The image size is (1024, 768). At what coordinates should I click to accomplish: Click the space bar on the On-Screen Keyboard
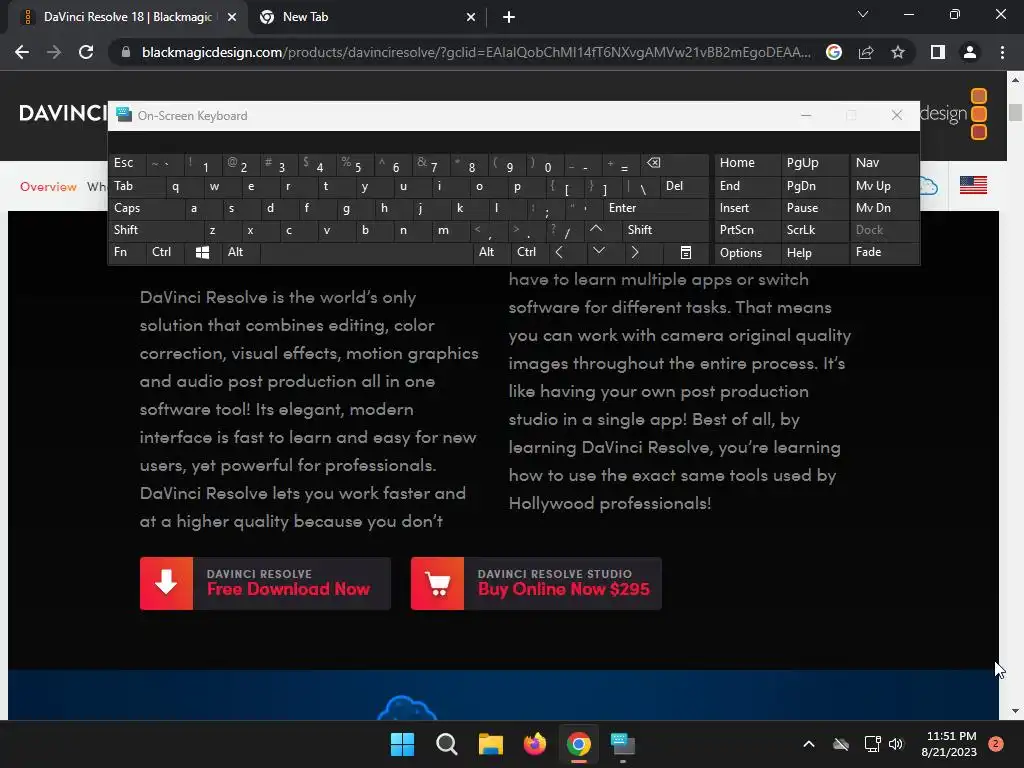[x=366, y=253]
